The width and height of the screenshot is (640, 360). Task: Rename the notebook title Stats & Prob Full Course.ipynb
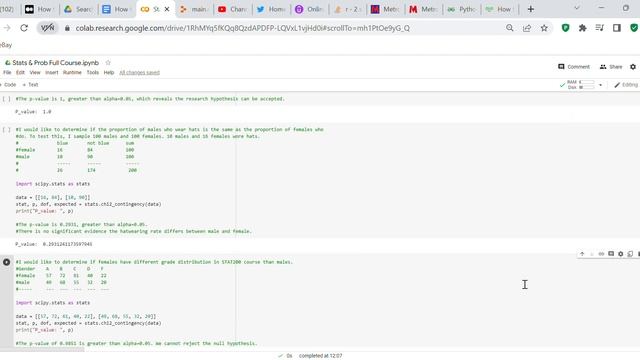click(x=56, y=62)
